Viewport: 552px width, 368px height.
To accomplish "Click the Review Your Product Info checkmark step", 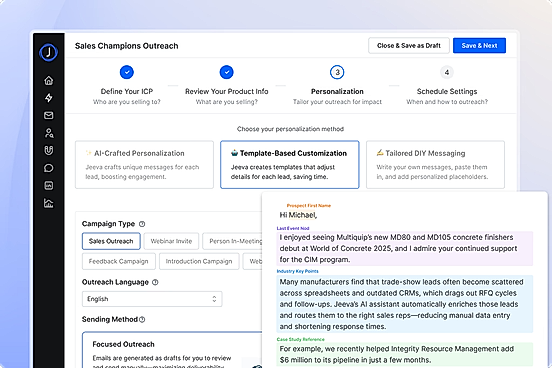I will pyautogui.click(x=227, y=72).
